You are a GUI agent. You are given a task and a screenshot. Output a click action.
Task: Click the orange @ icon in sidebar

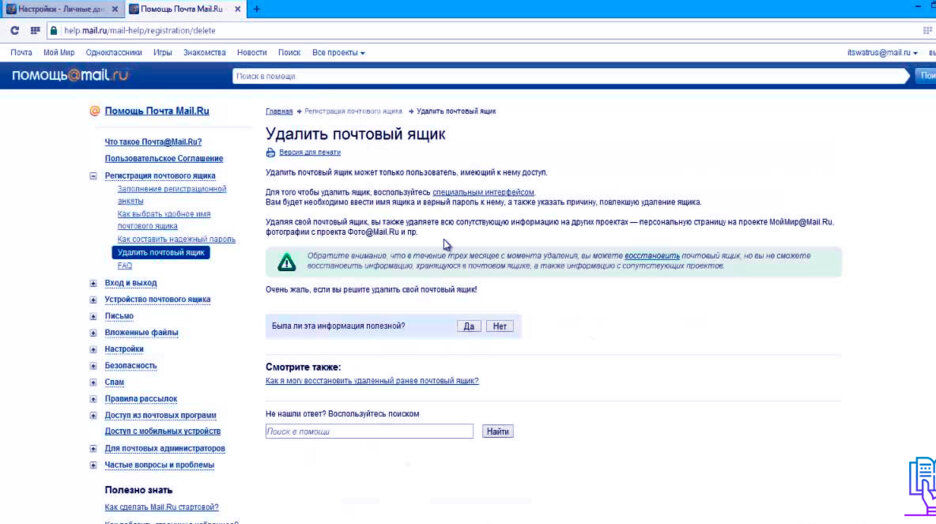pos(95,112)
